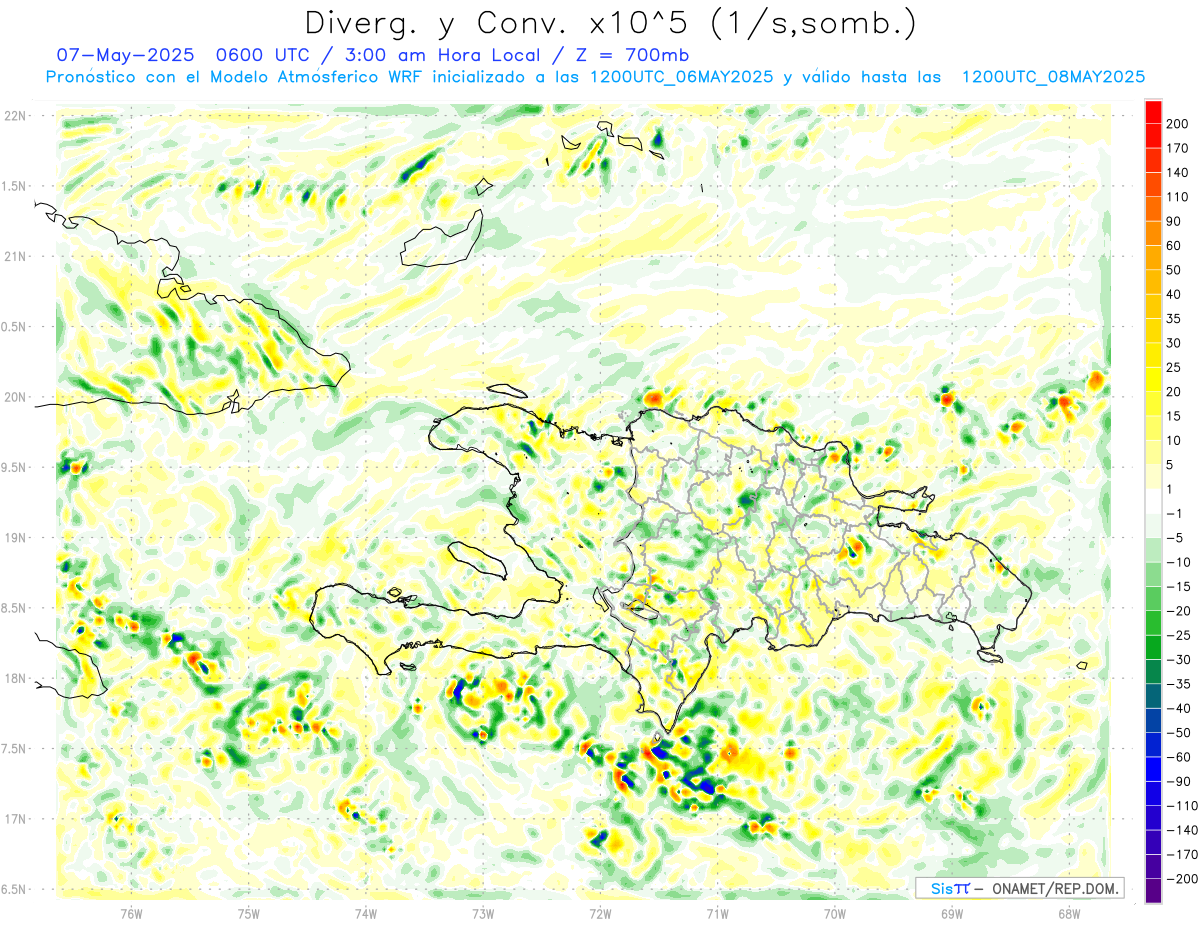The image size is (1200, 927).
Task: Click the green swatch between -20 and -25
Action: [x=1153, y=623]
